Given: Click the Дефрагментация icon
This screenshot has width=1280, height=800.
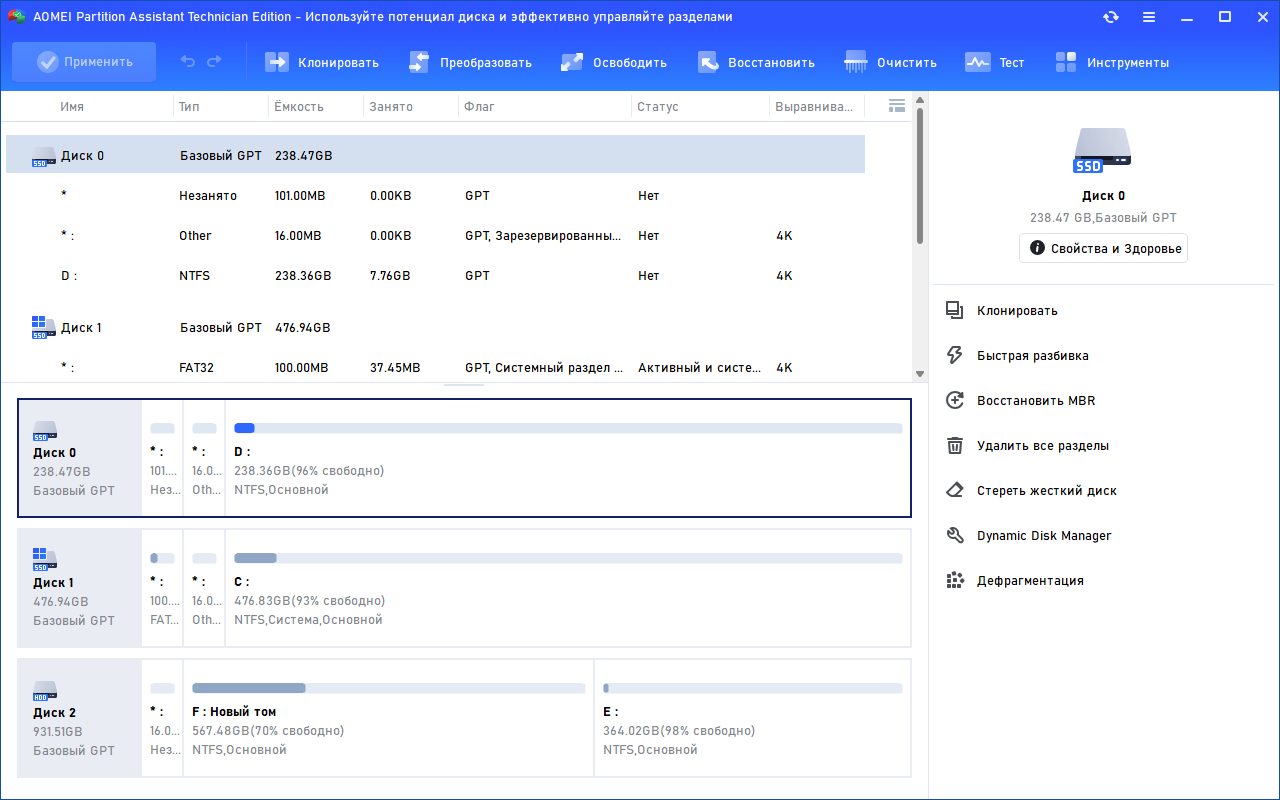Looking at the screenshot, I should [x=954, y=581].
